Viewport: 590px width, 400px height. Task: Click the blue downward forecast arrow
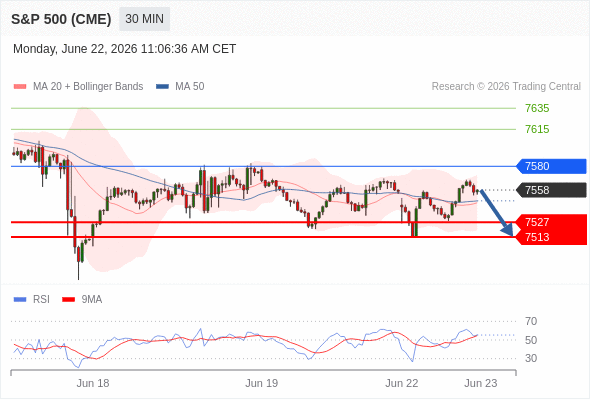click(497, 213)
